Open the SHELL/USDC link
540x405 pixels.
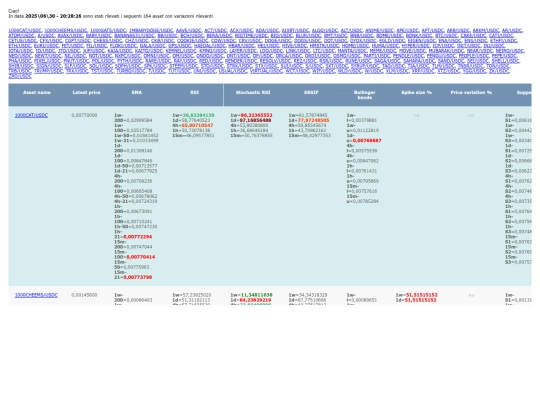tap(506, 61)
